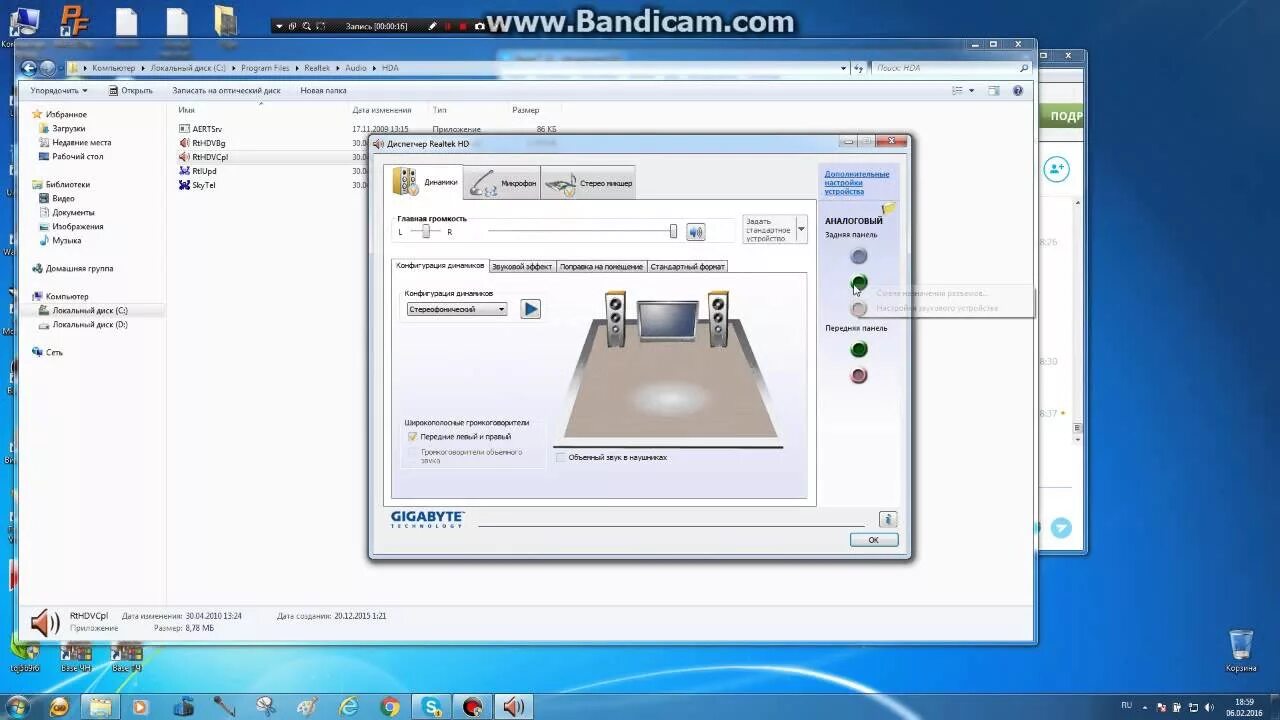Click Explorer search HDA field
This screenshot has height=720, width=1280.
951,68
